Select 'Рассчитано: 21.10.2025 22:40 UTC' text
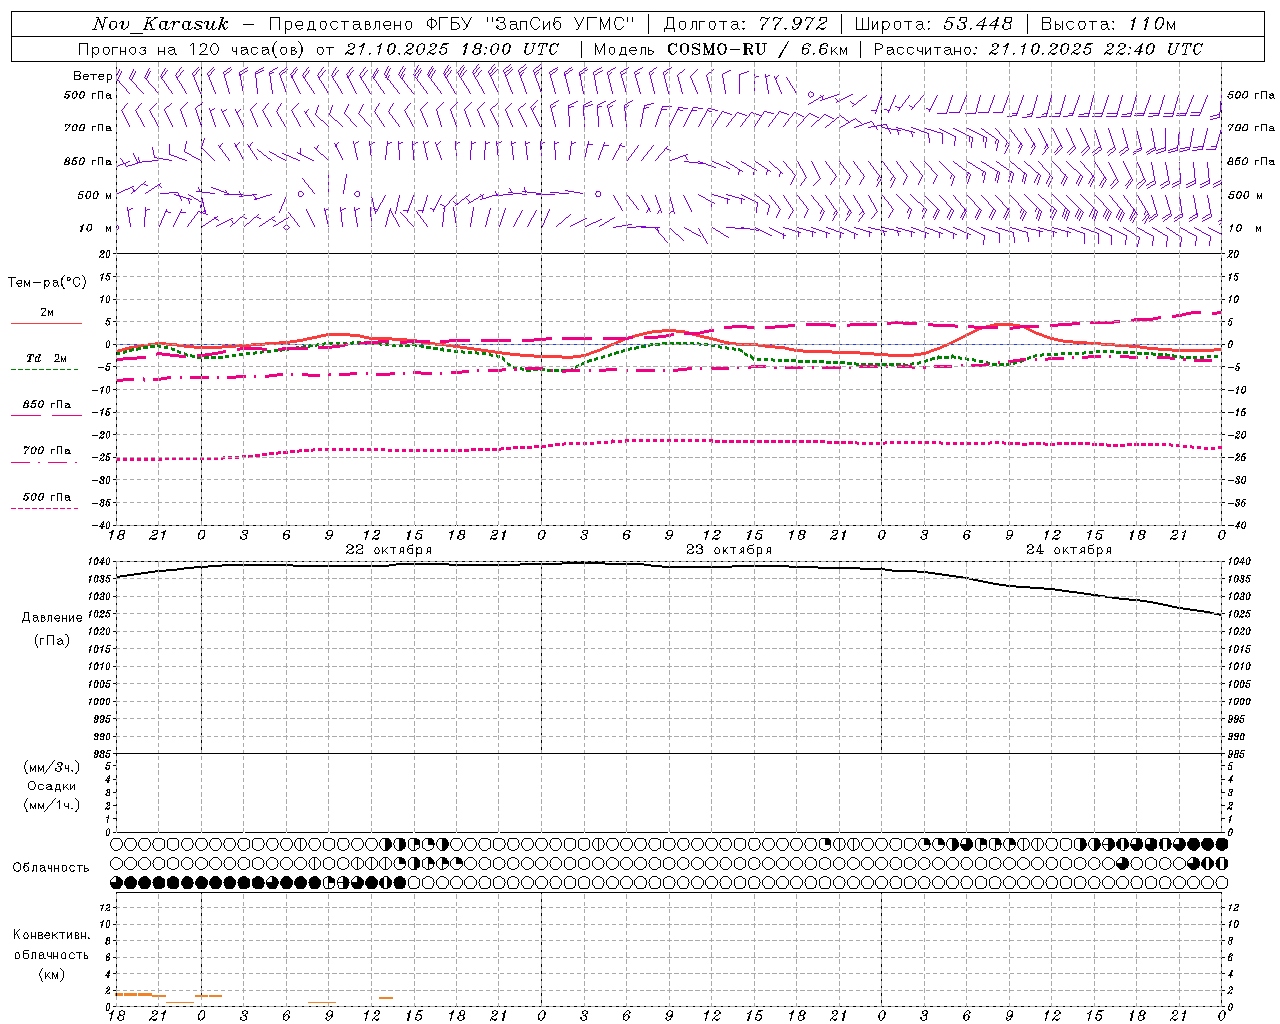The image size is (1280, 1024). point(1038,49)
